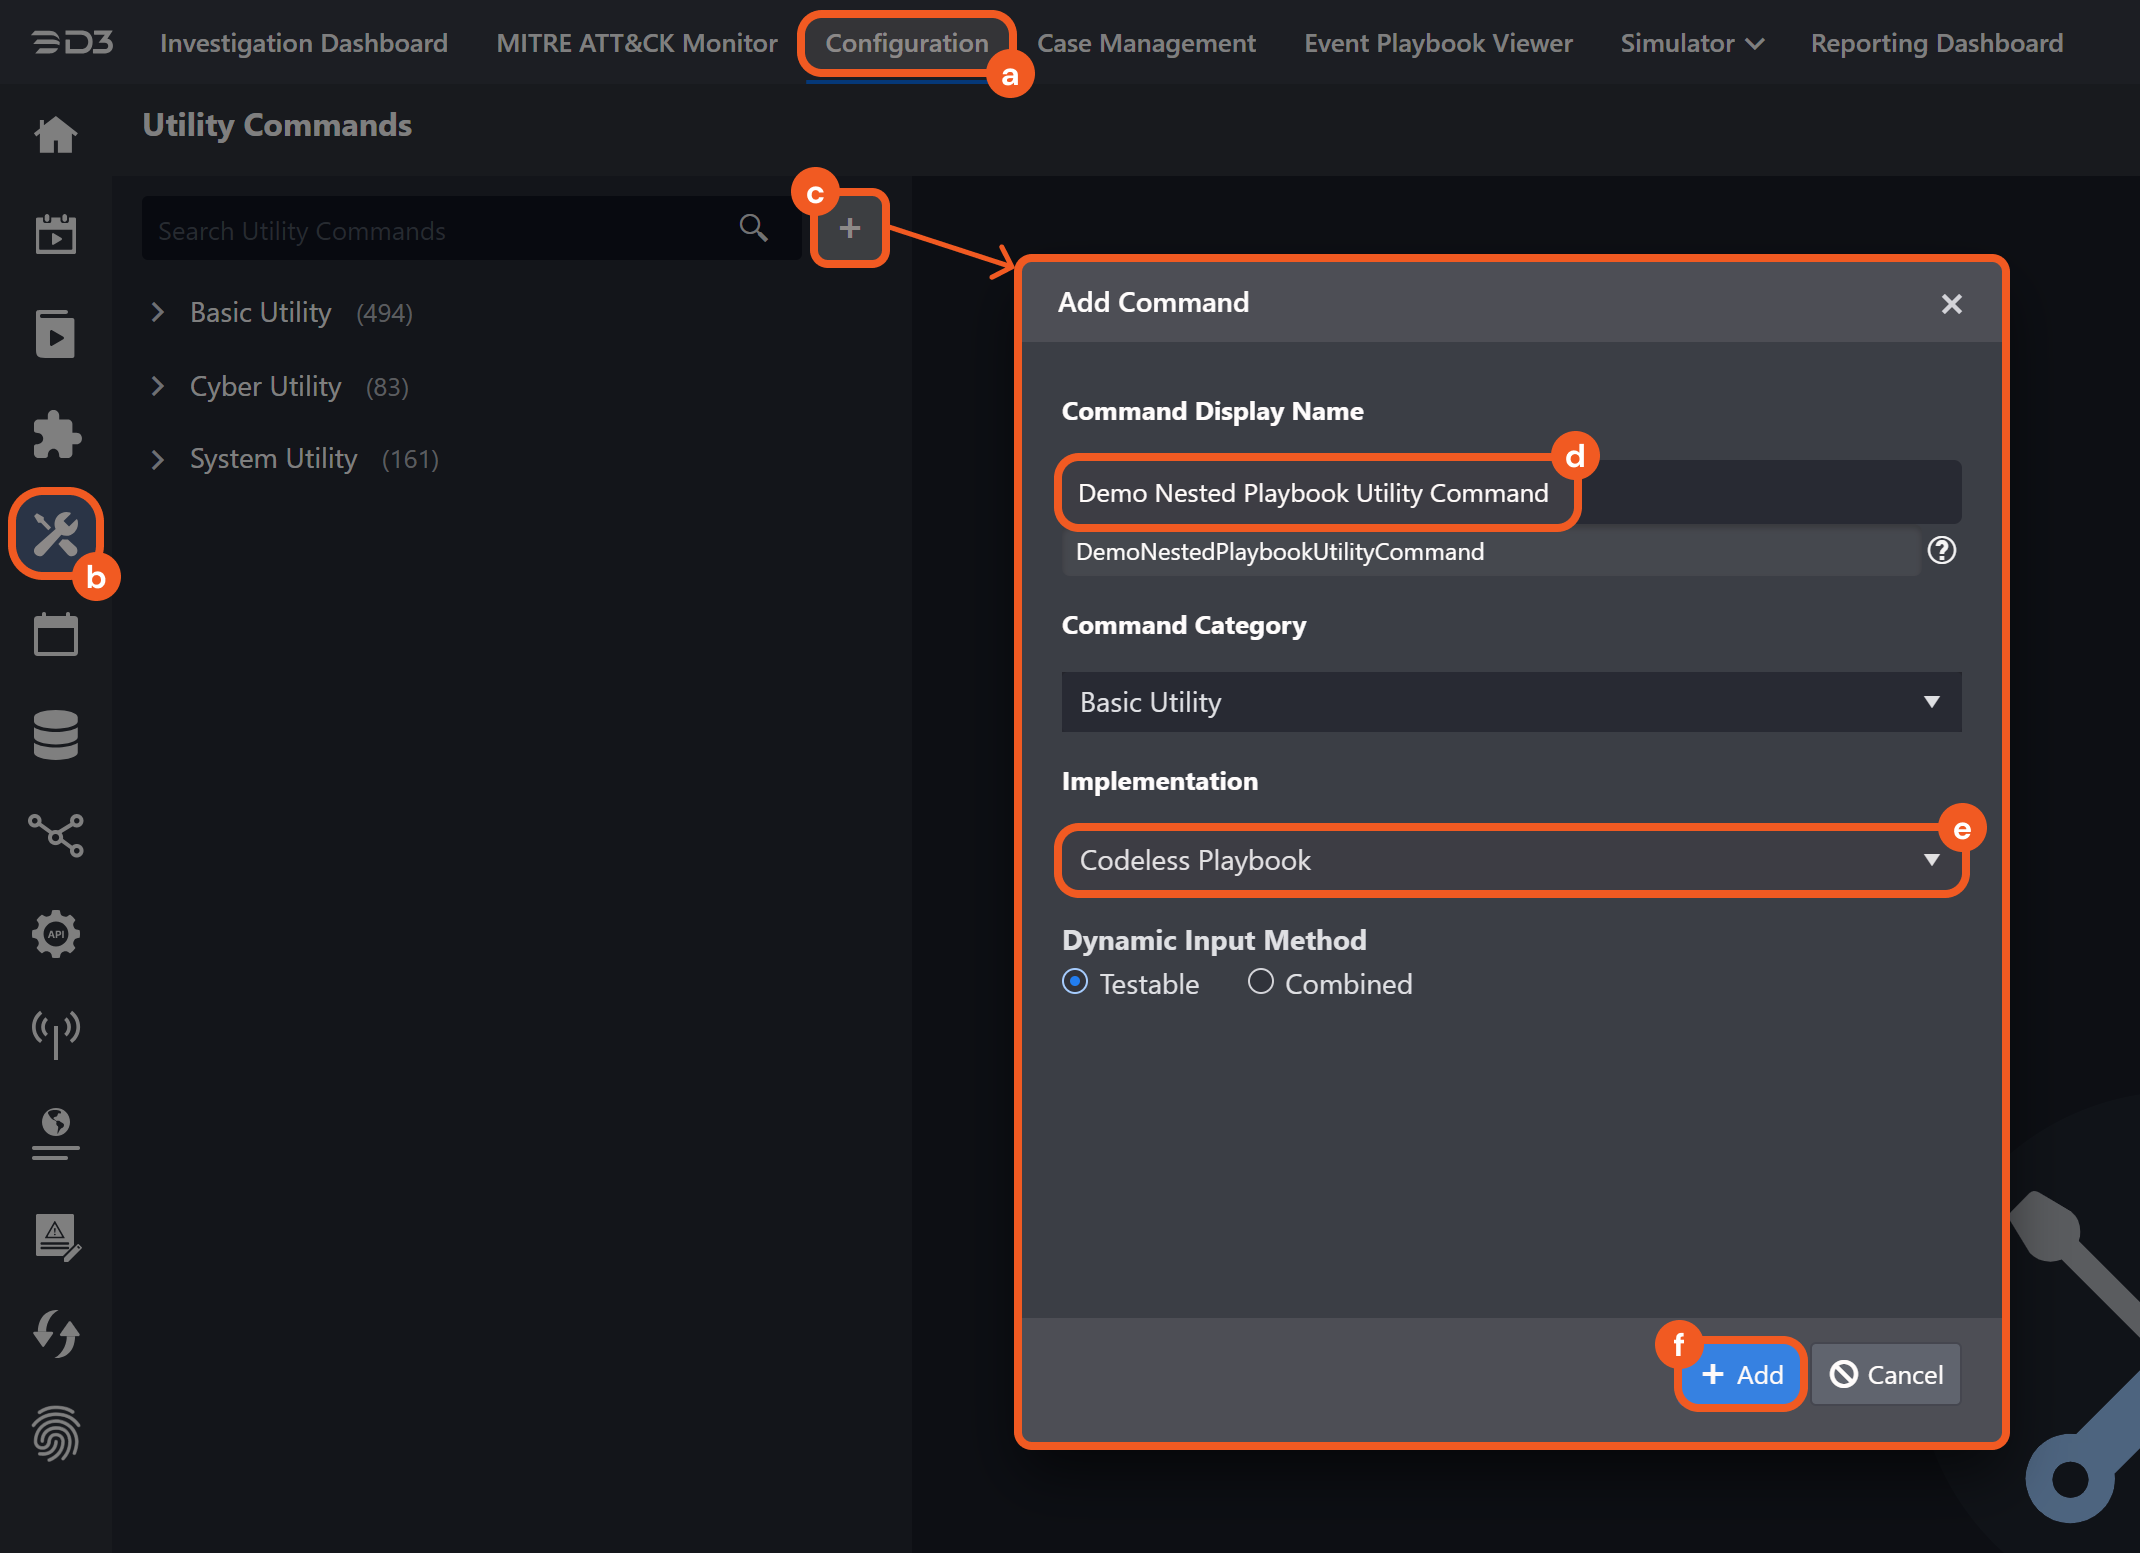Click the help question mark icon
Viewport: 2140px width, 1553px height.
[x=1941, y=551]
